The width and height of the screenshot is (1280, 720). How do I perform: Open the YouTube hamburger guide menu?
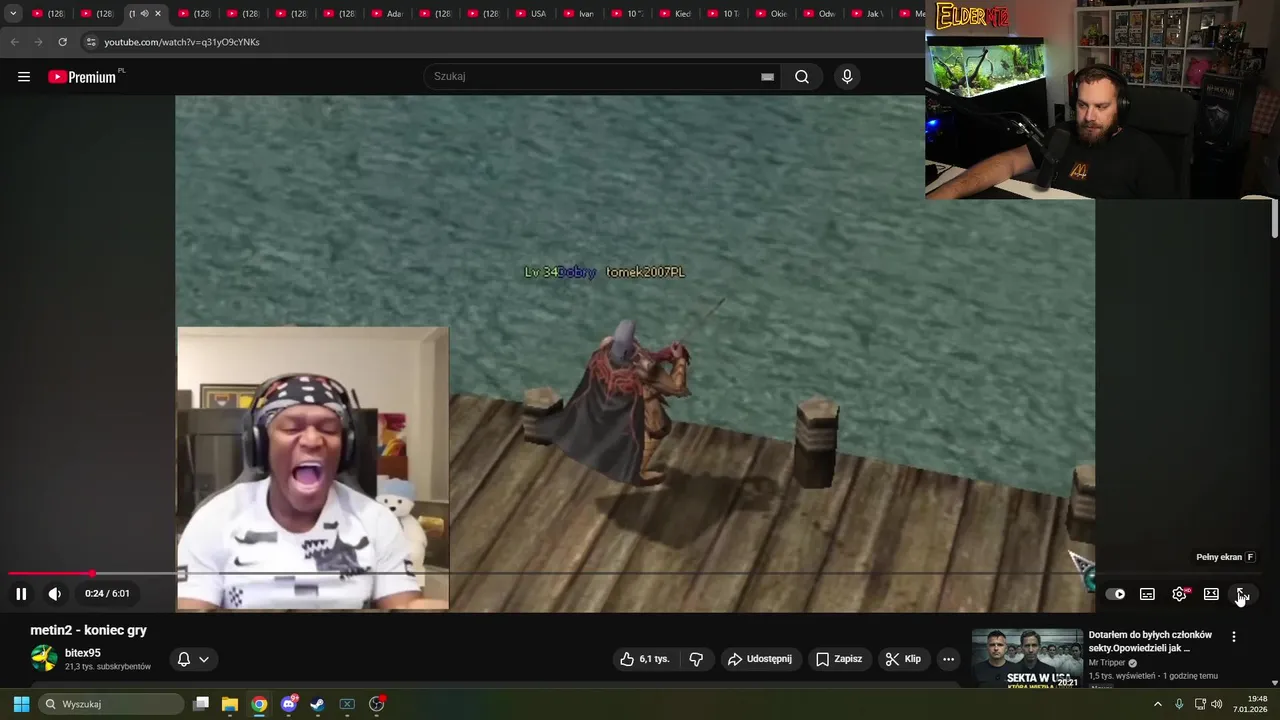tap(24, 77)
